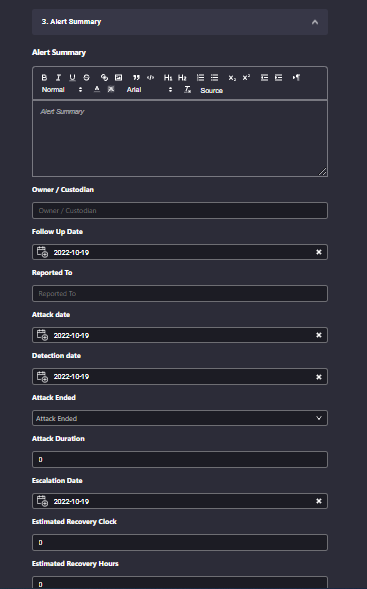Insert a link using the link icon
This screenshot has height=589, width=367.
pos(104,77)
